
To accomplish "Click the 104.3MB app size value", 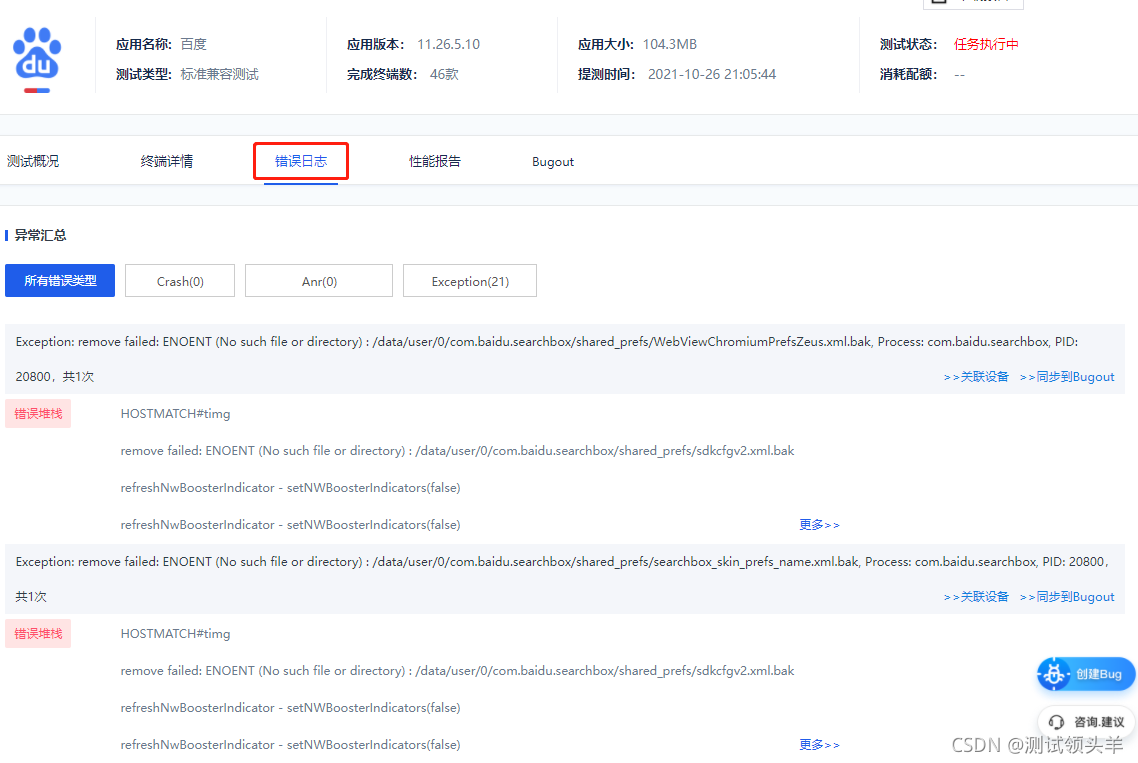I will tap(670, 44).
